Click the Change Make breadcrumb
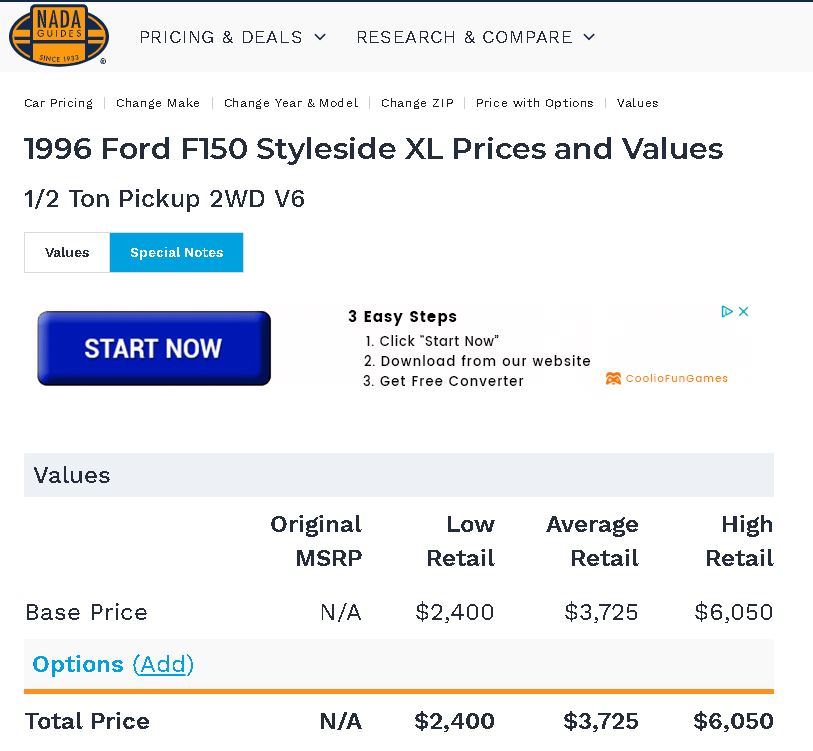This screenshot has width=813, height=751. tap(158, 103)
